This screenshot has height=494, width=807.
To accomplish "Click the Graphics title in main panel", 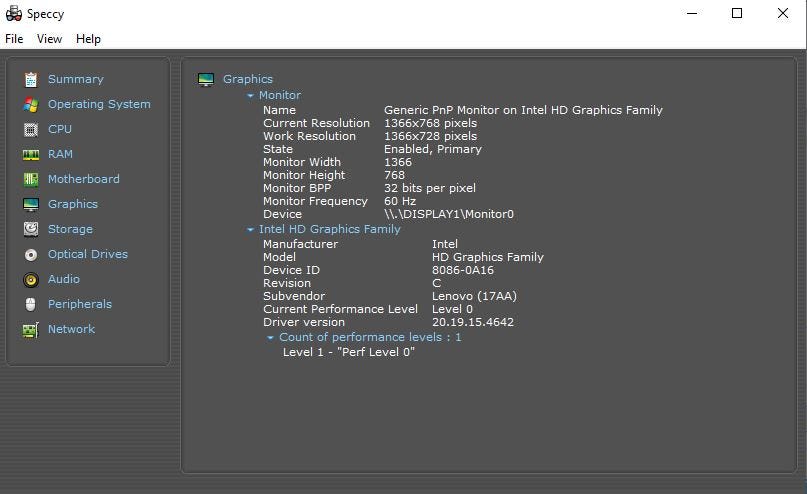I will click(x=248, y=79).
